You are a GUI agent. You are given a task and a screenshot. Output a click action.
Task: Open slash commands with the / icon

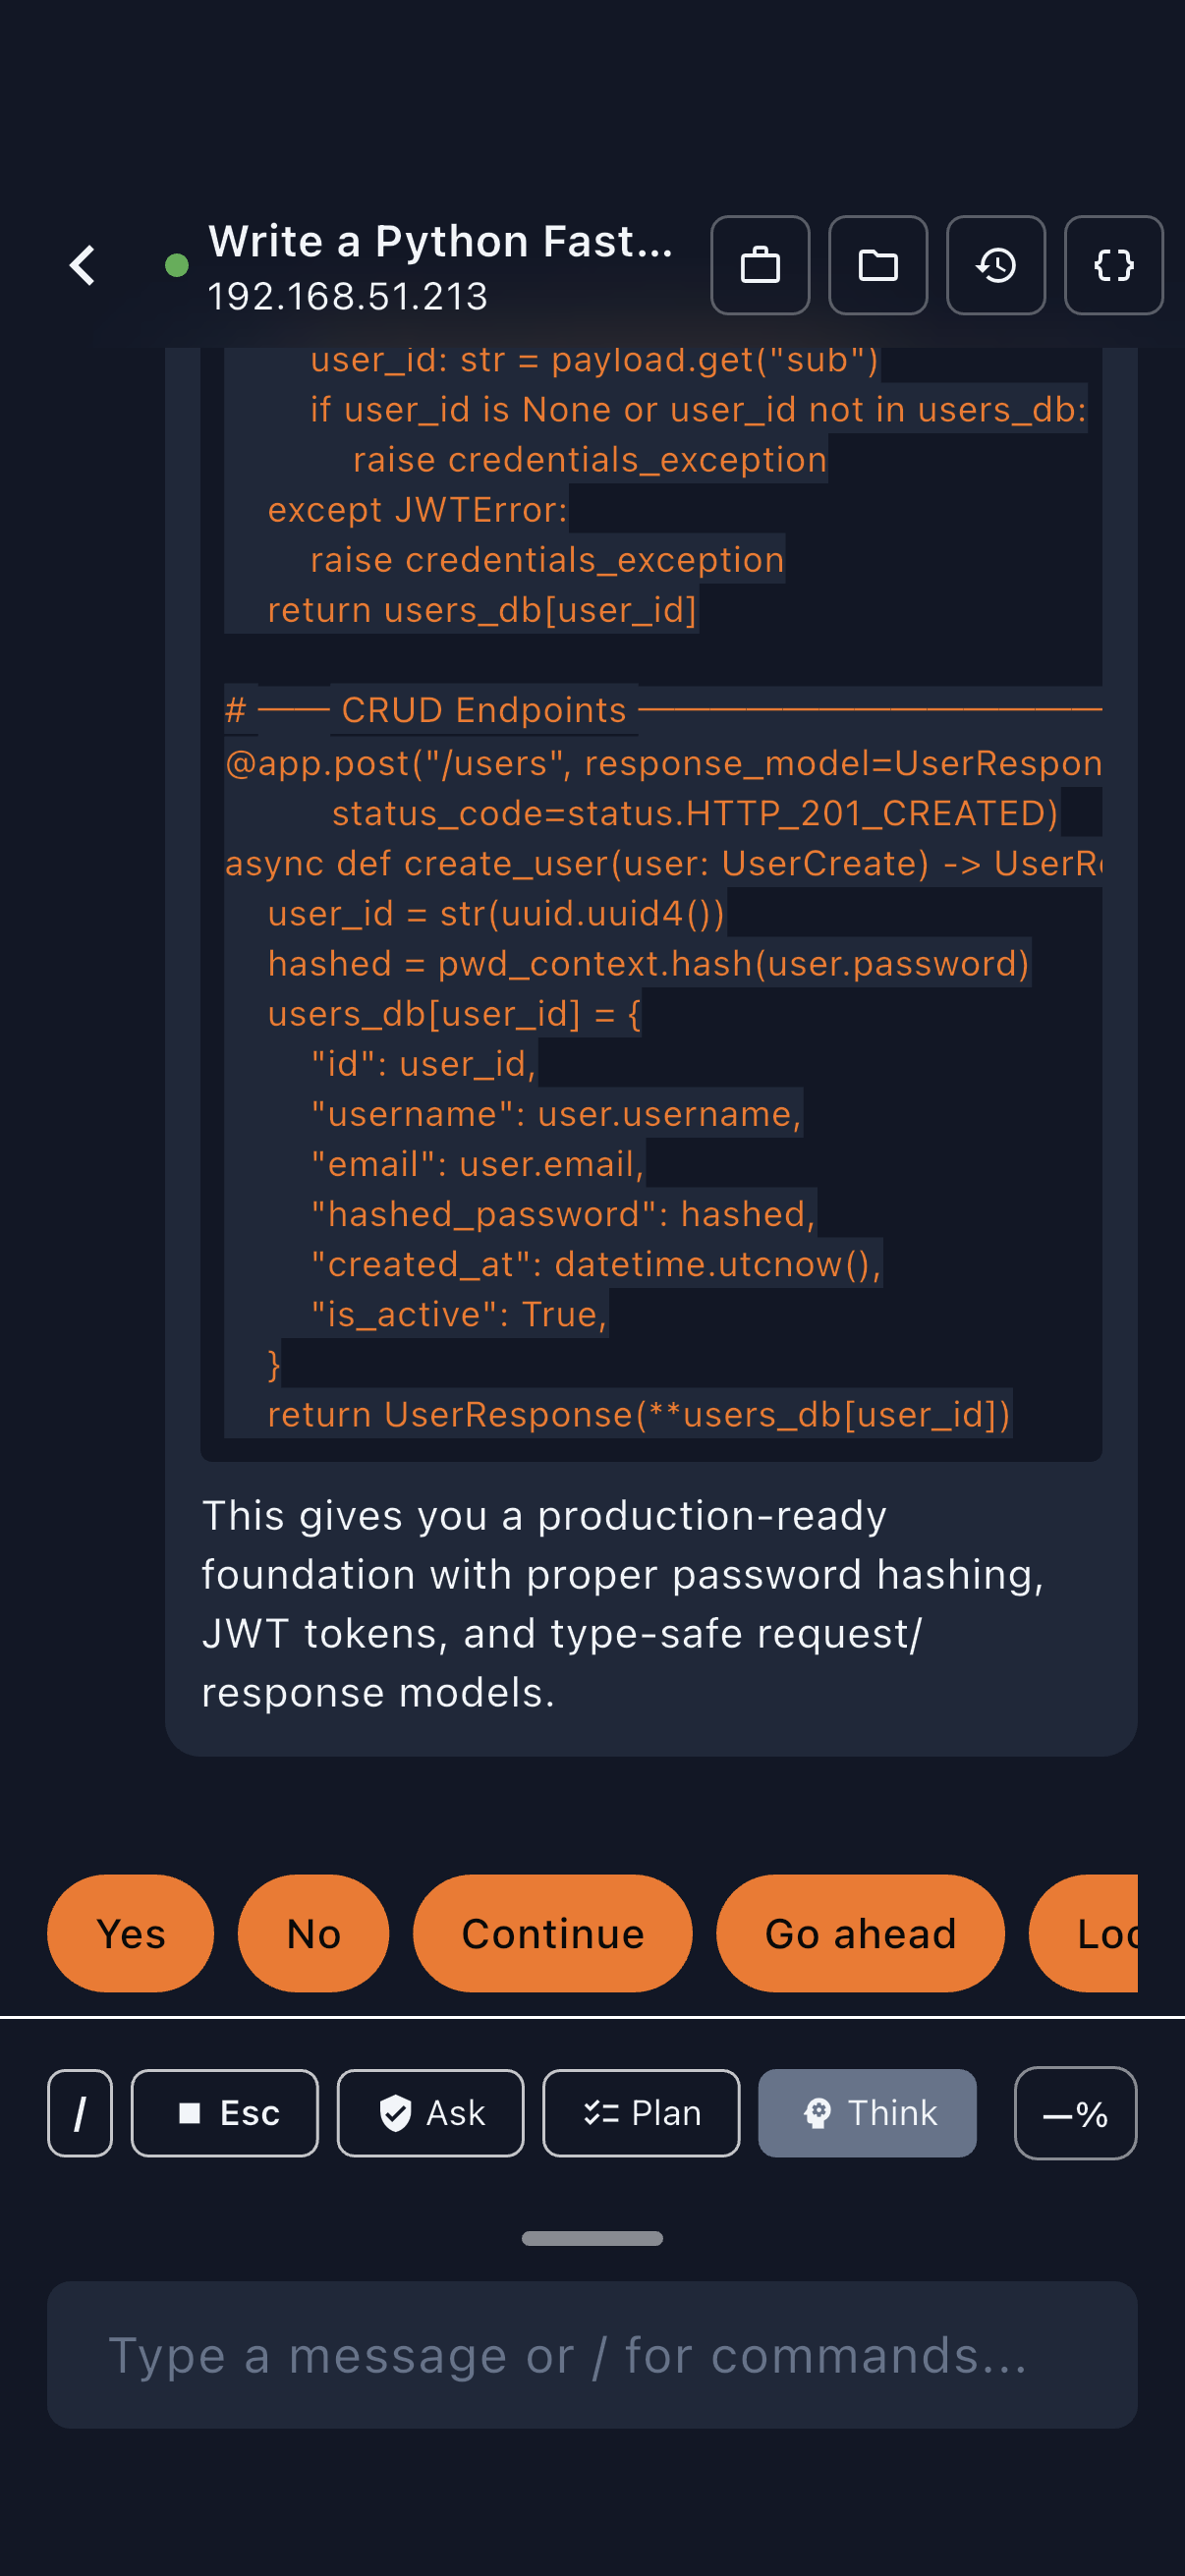80,2113
